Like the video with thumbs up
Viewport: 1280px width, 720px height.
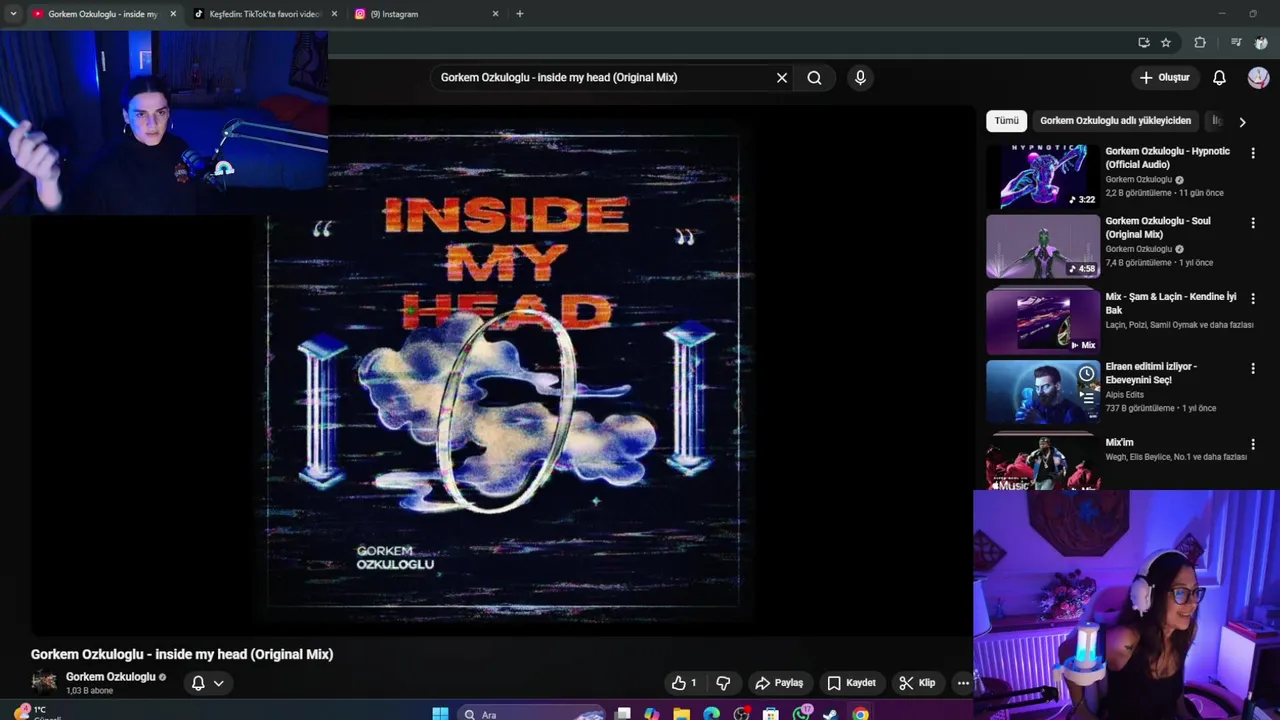click(685, 683)
